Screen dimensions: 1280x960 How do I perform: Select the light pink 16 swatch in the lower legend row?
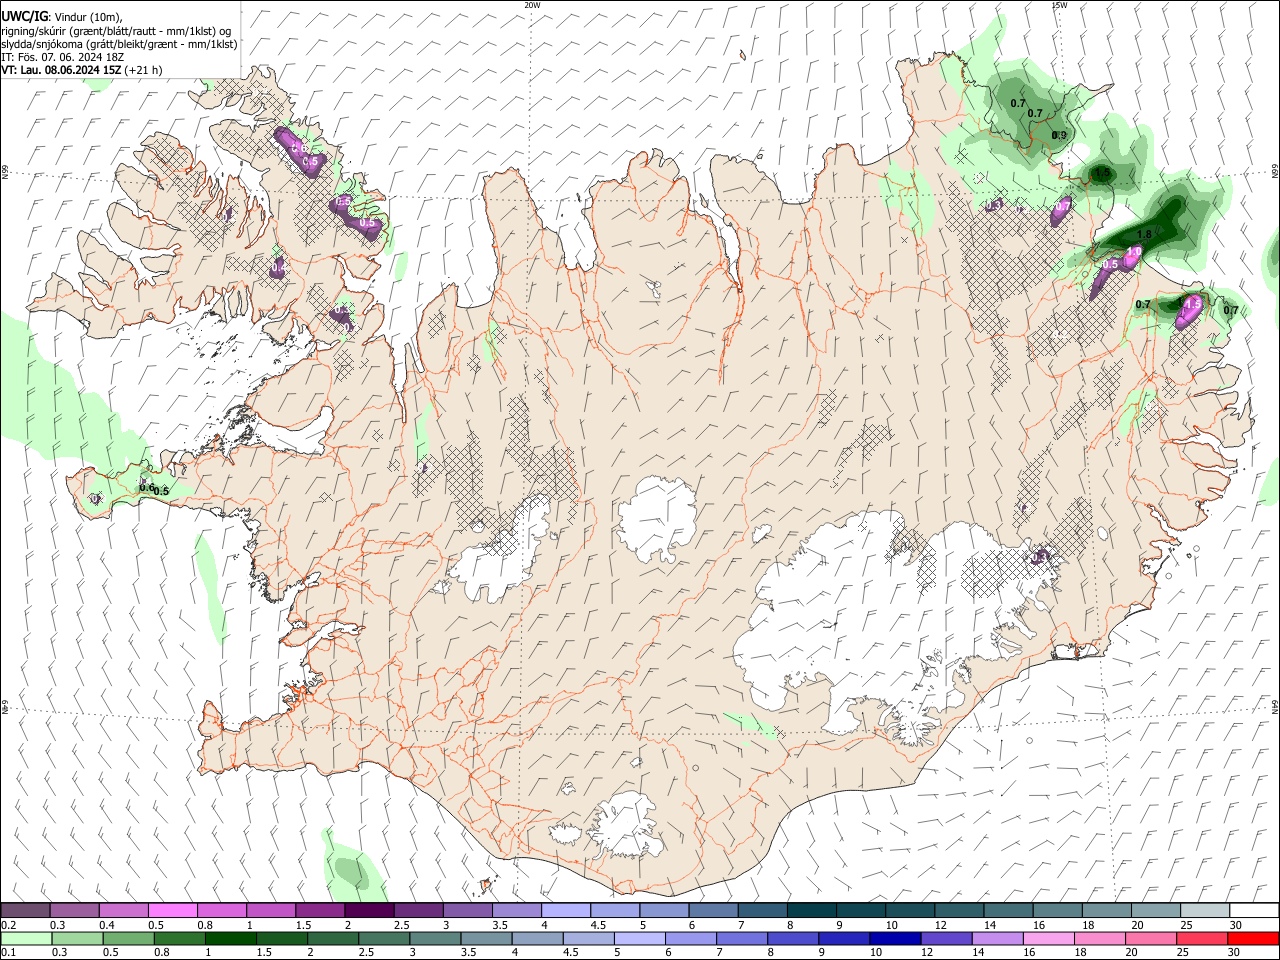(x=1049, y=938)
